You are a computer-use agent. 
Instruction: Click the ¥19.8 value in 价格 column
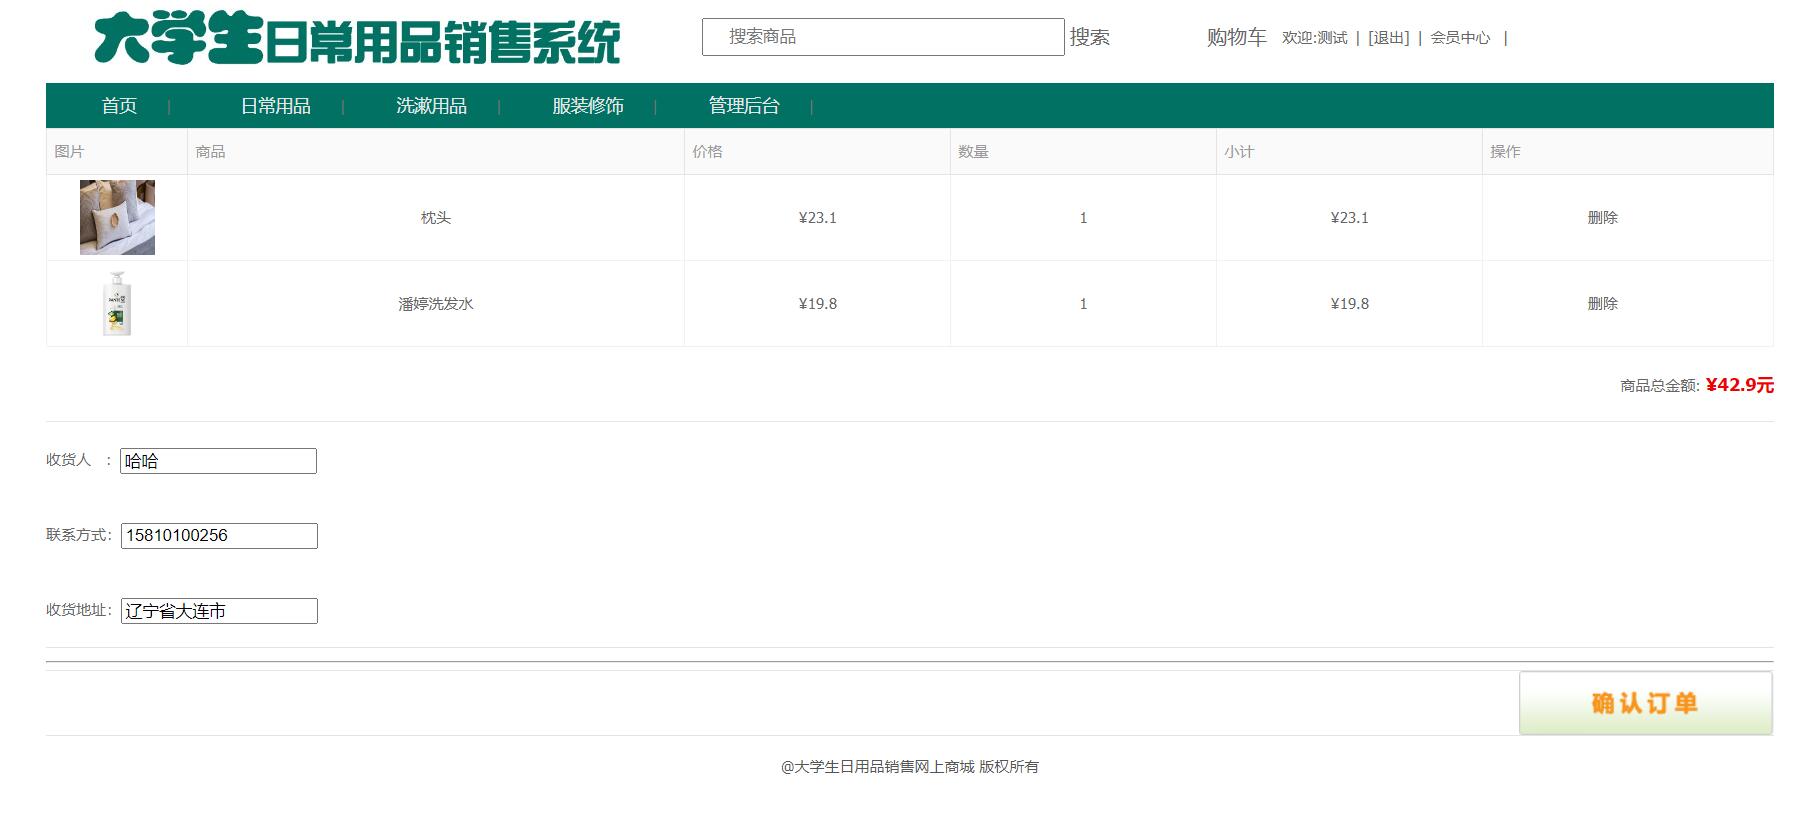[818, 304]
